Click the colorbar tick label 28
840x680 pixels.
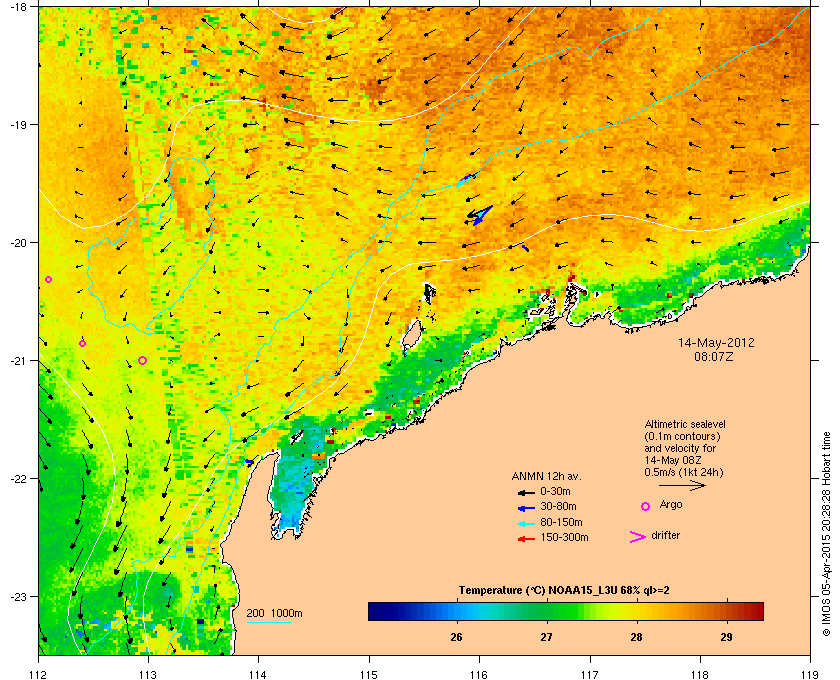click(636, 637)
